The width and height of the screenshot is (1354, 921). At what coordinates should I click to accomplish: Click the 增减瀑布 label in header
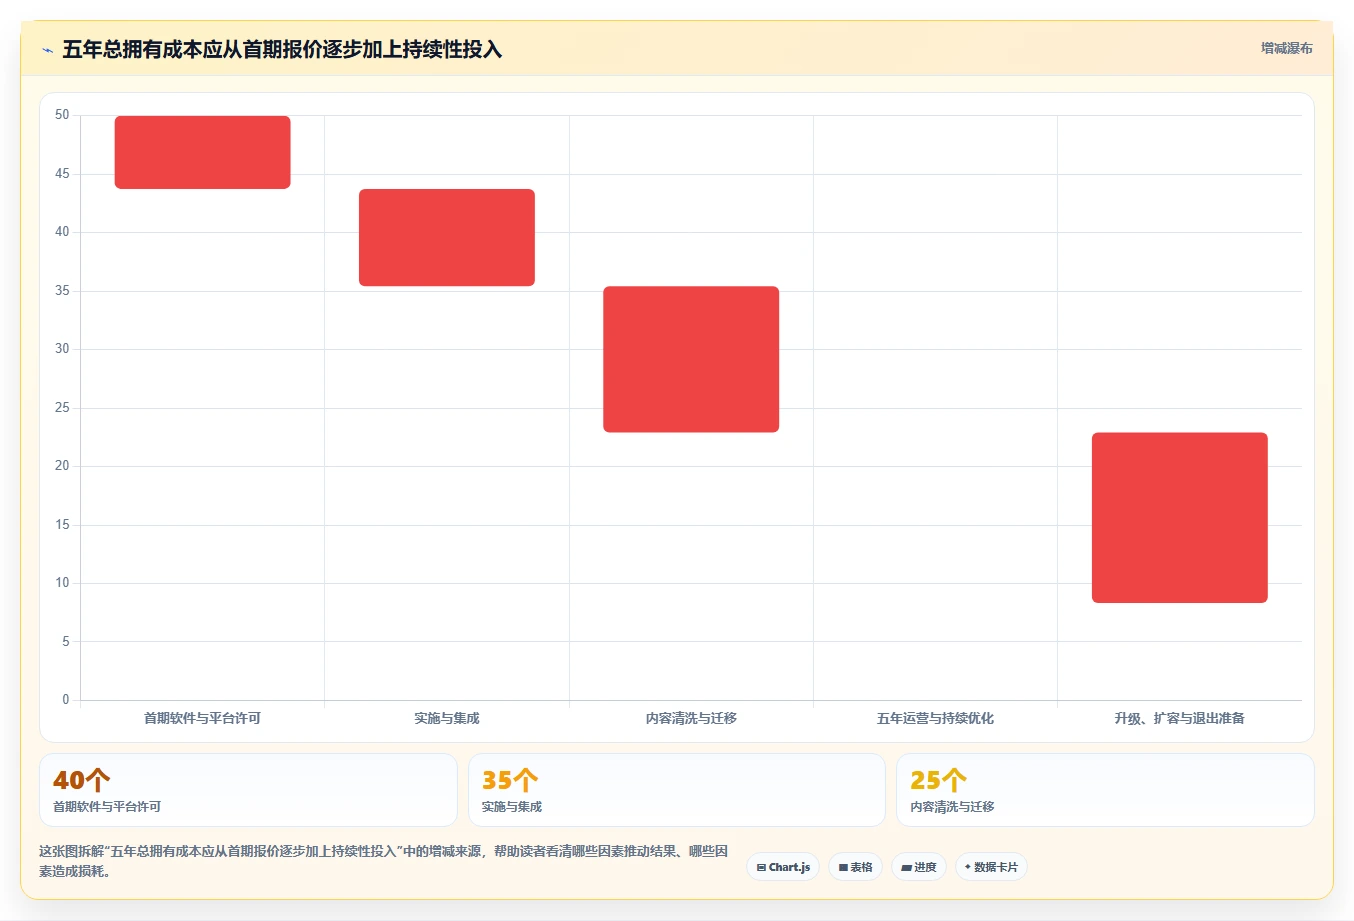[1286, 48]
